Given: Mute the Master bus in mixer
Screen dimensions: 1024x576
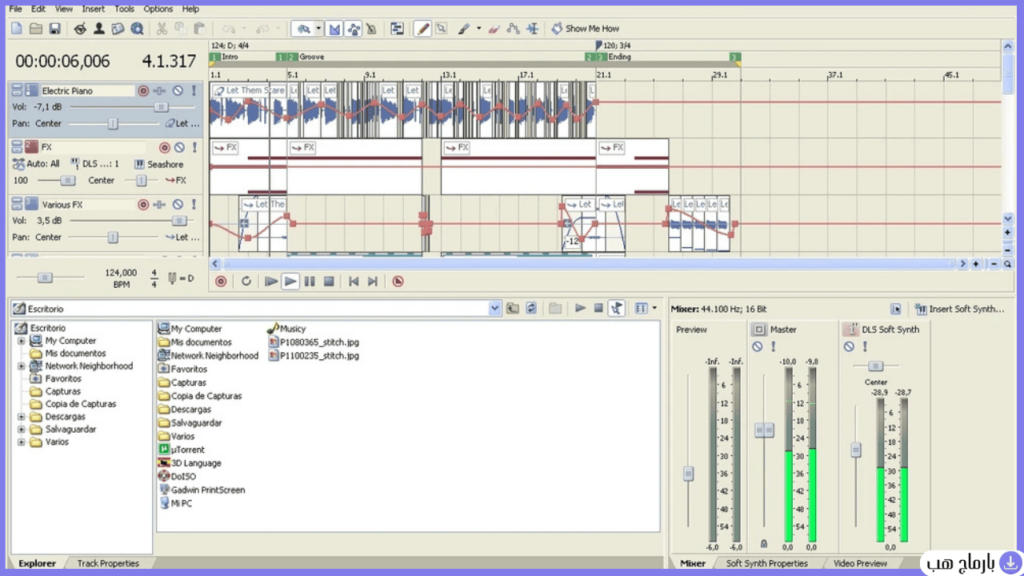Looking at the screenshot, I should click(x=757, y=347).
